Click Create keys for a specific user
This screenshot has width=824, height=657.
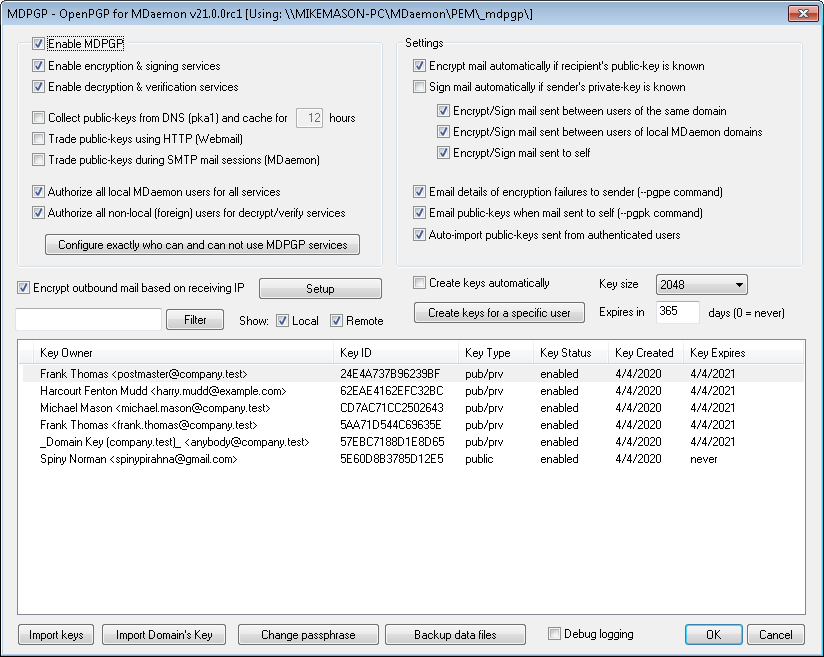499,313
